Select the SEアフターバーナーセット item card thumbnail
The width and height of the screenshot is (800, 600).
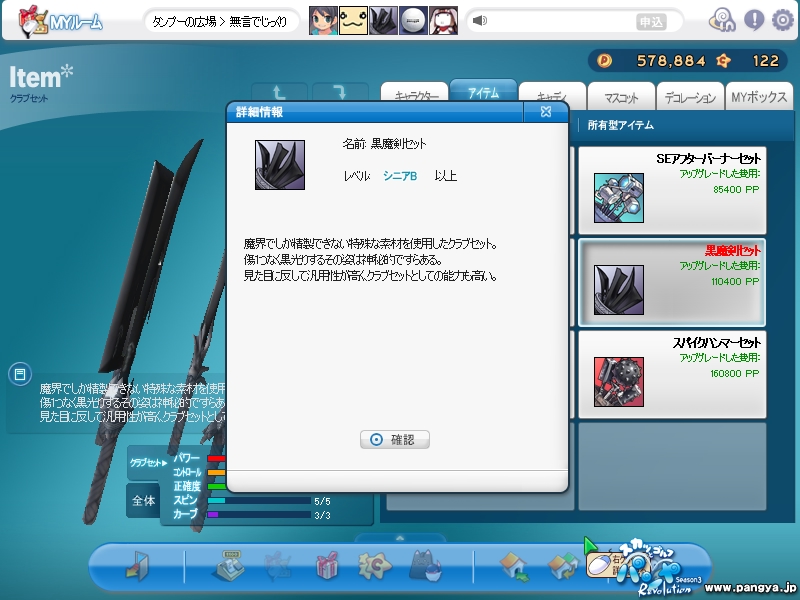coord(618,198)
